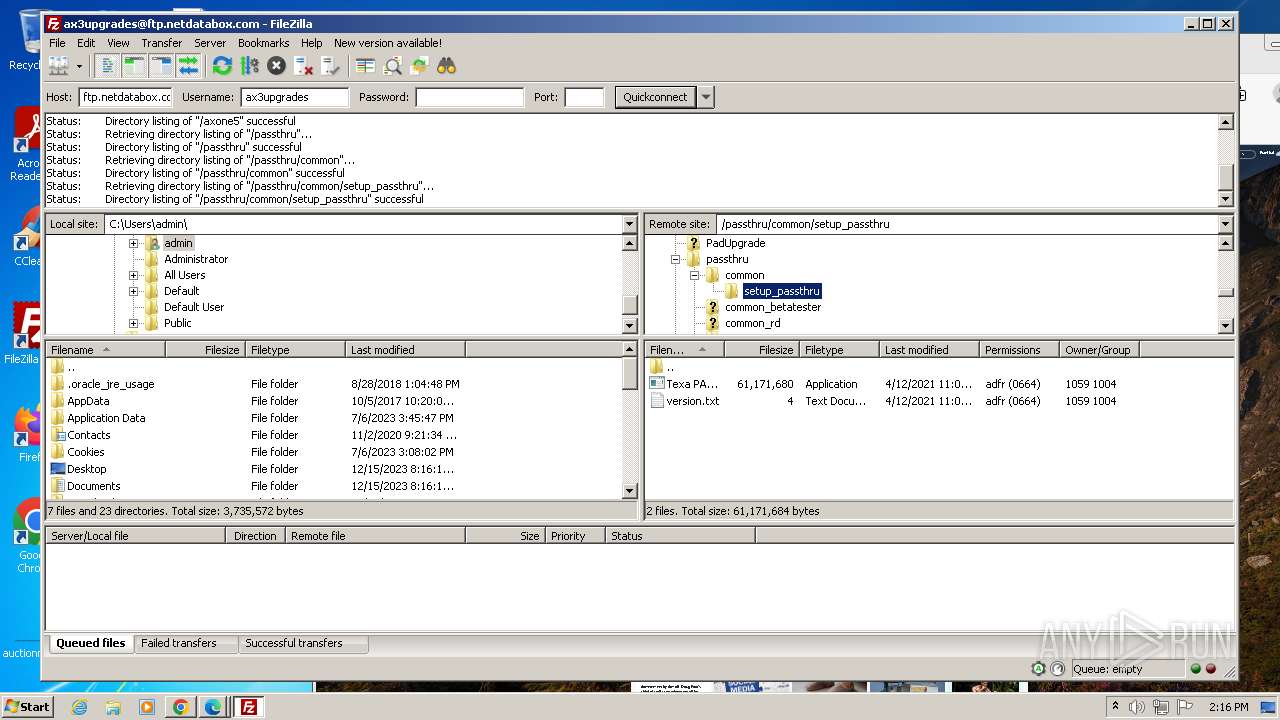
Task: Click the Password input field
Action: pos(469,97)
